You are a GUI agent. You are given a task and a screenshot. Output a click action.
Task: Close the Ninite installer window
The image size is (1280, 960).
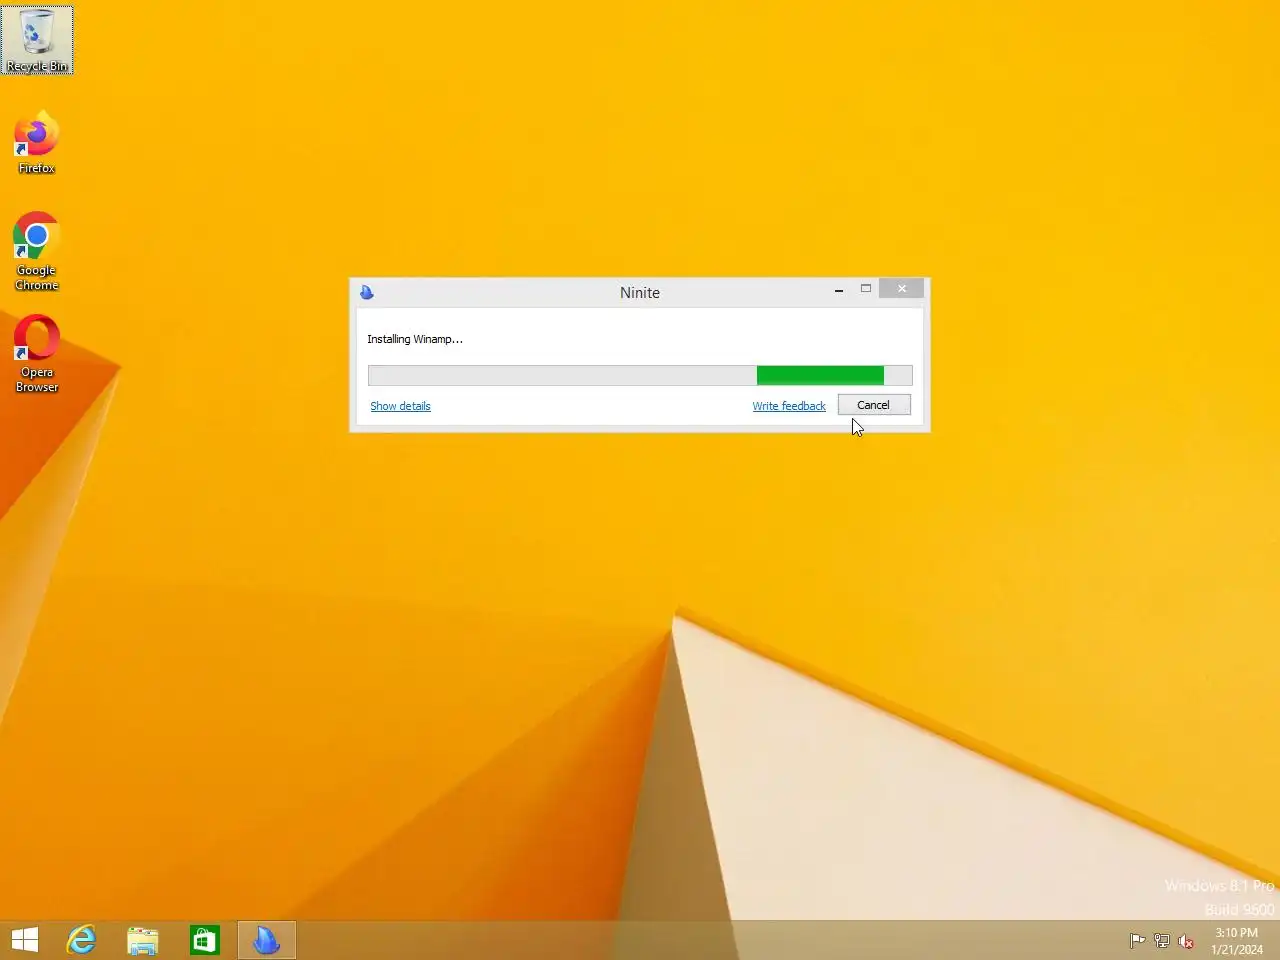coord(902,289)
